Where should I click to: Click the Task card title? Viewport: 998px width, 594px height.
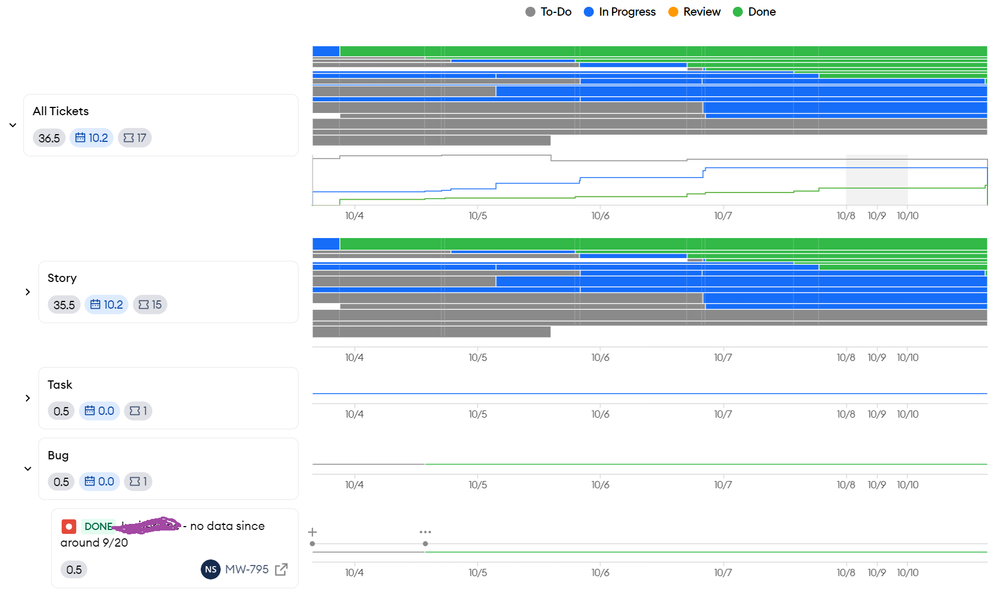point(60,385)
